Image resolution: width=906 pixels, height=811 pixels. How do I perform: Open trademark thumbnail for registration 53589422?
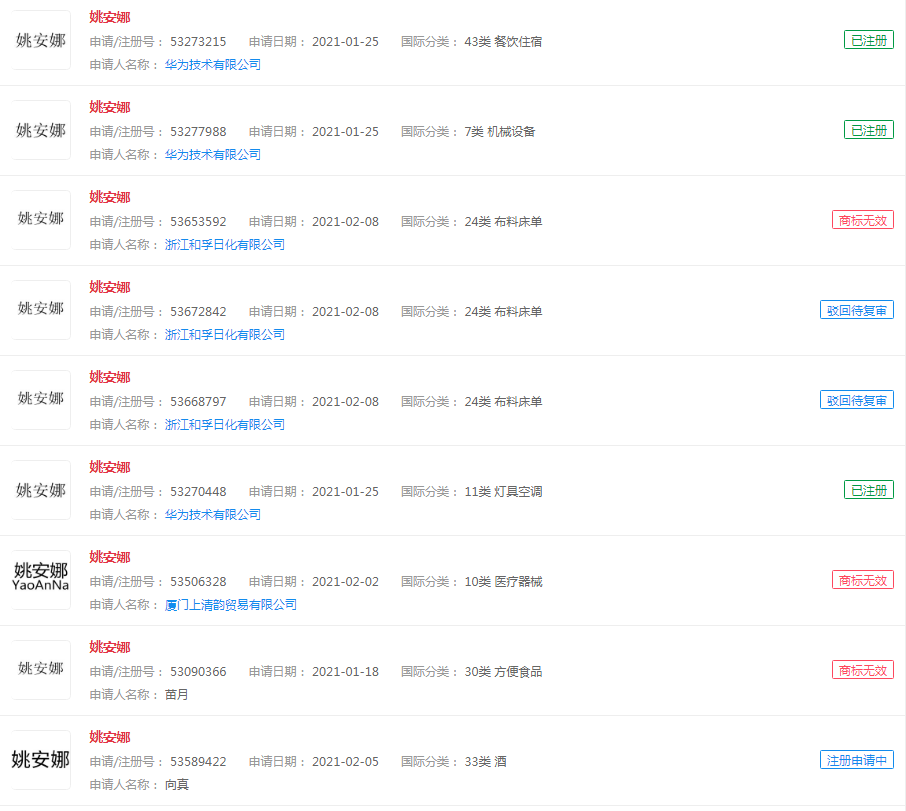41,760
